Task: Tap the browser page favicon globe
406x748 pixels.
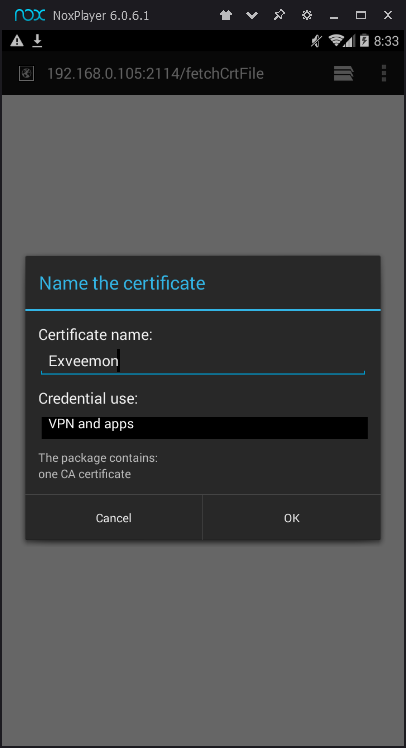Action: (x=26, y=73)
